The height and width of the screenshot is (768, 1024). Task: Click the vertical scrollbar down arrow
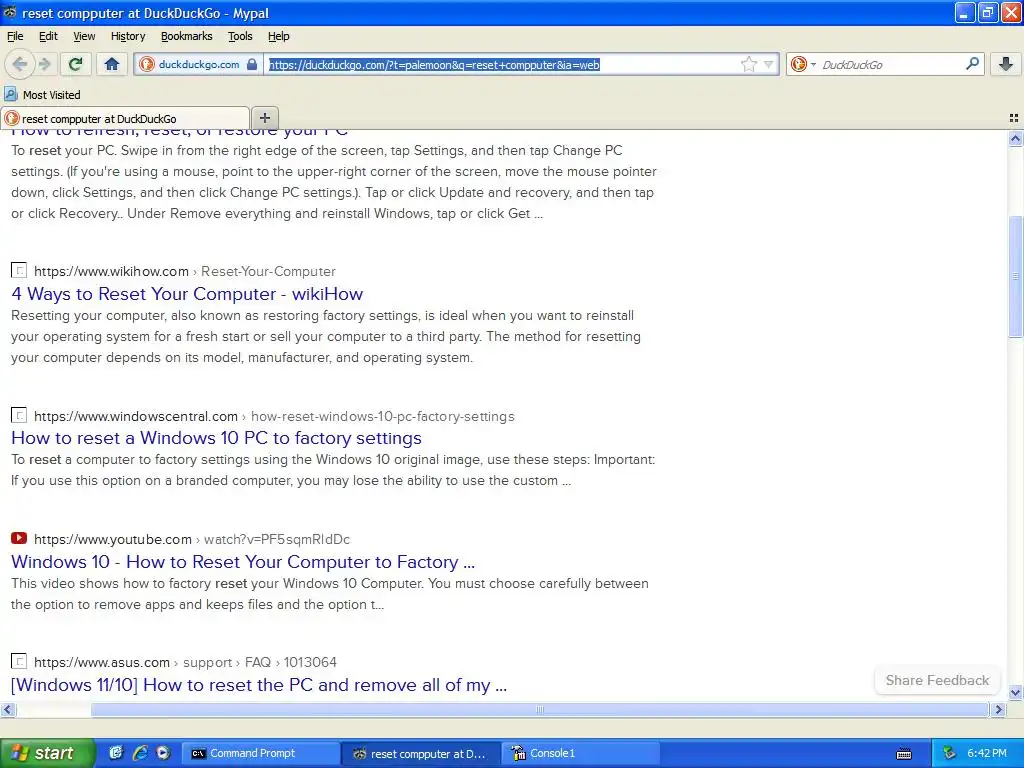(x=1015, y=692)
